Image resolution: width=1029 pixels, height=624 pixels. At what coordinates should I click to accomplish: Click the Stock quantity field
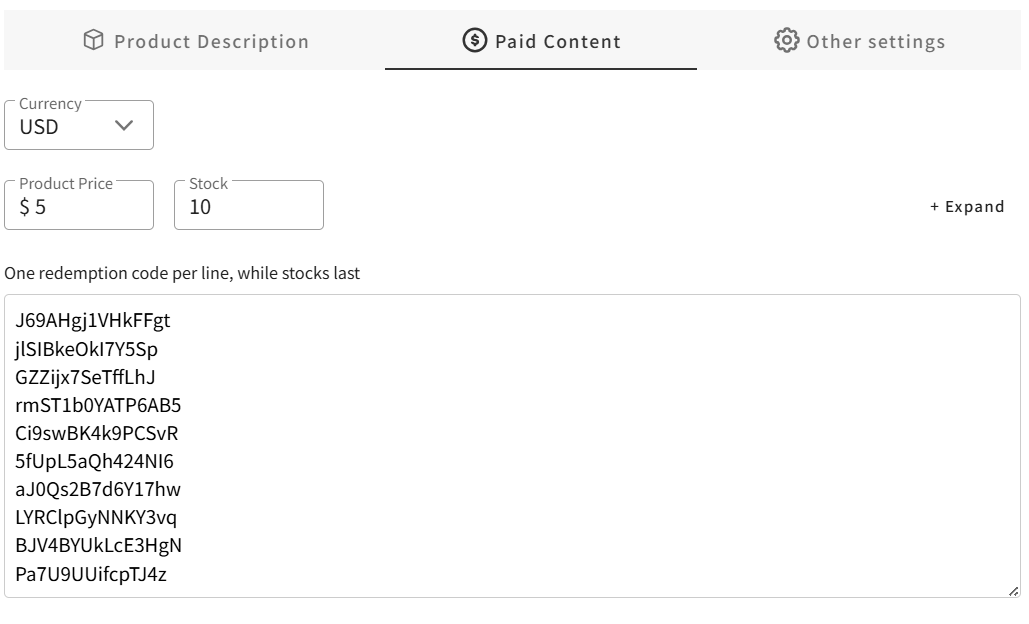point(248,207)
